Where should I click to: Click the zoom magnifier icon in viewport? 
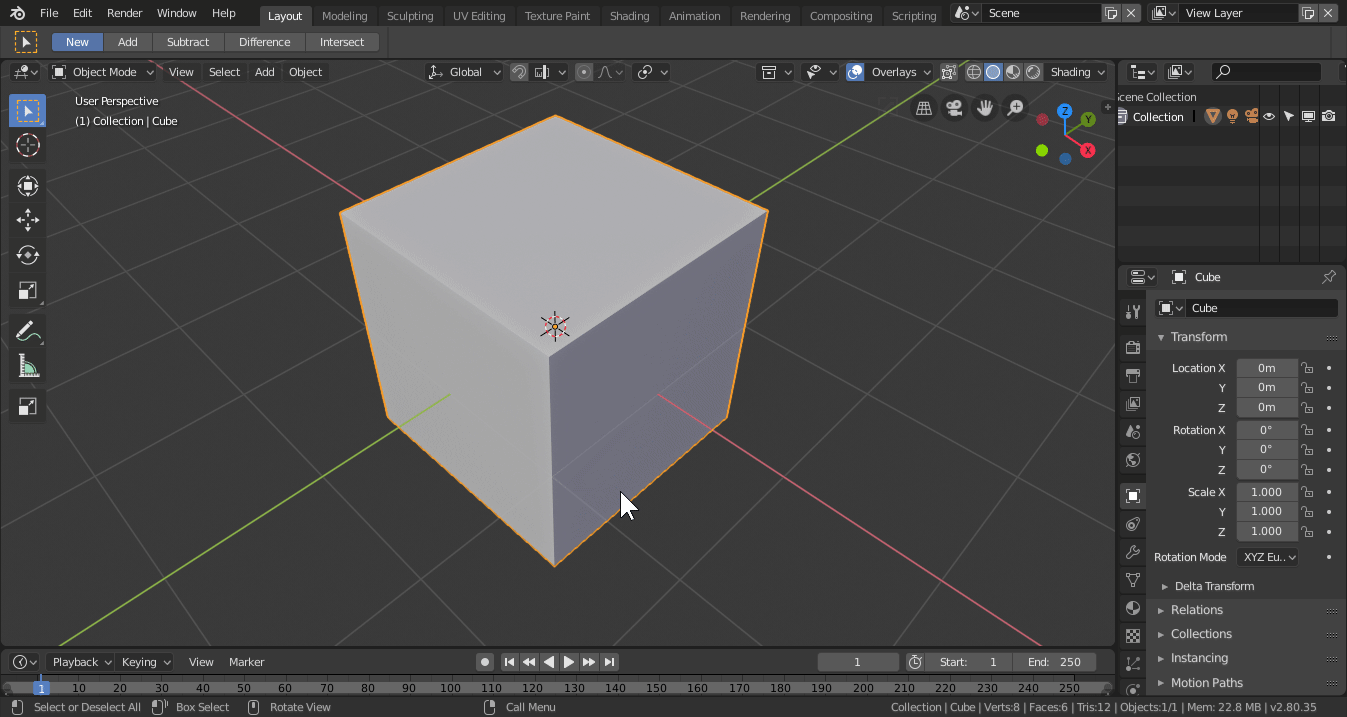point(1015,108)
